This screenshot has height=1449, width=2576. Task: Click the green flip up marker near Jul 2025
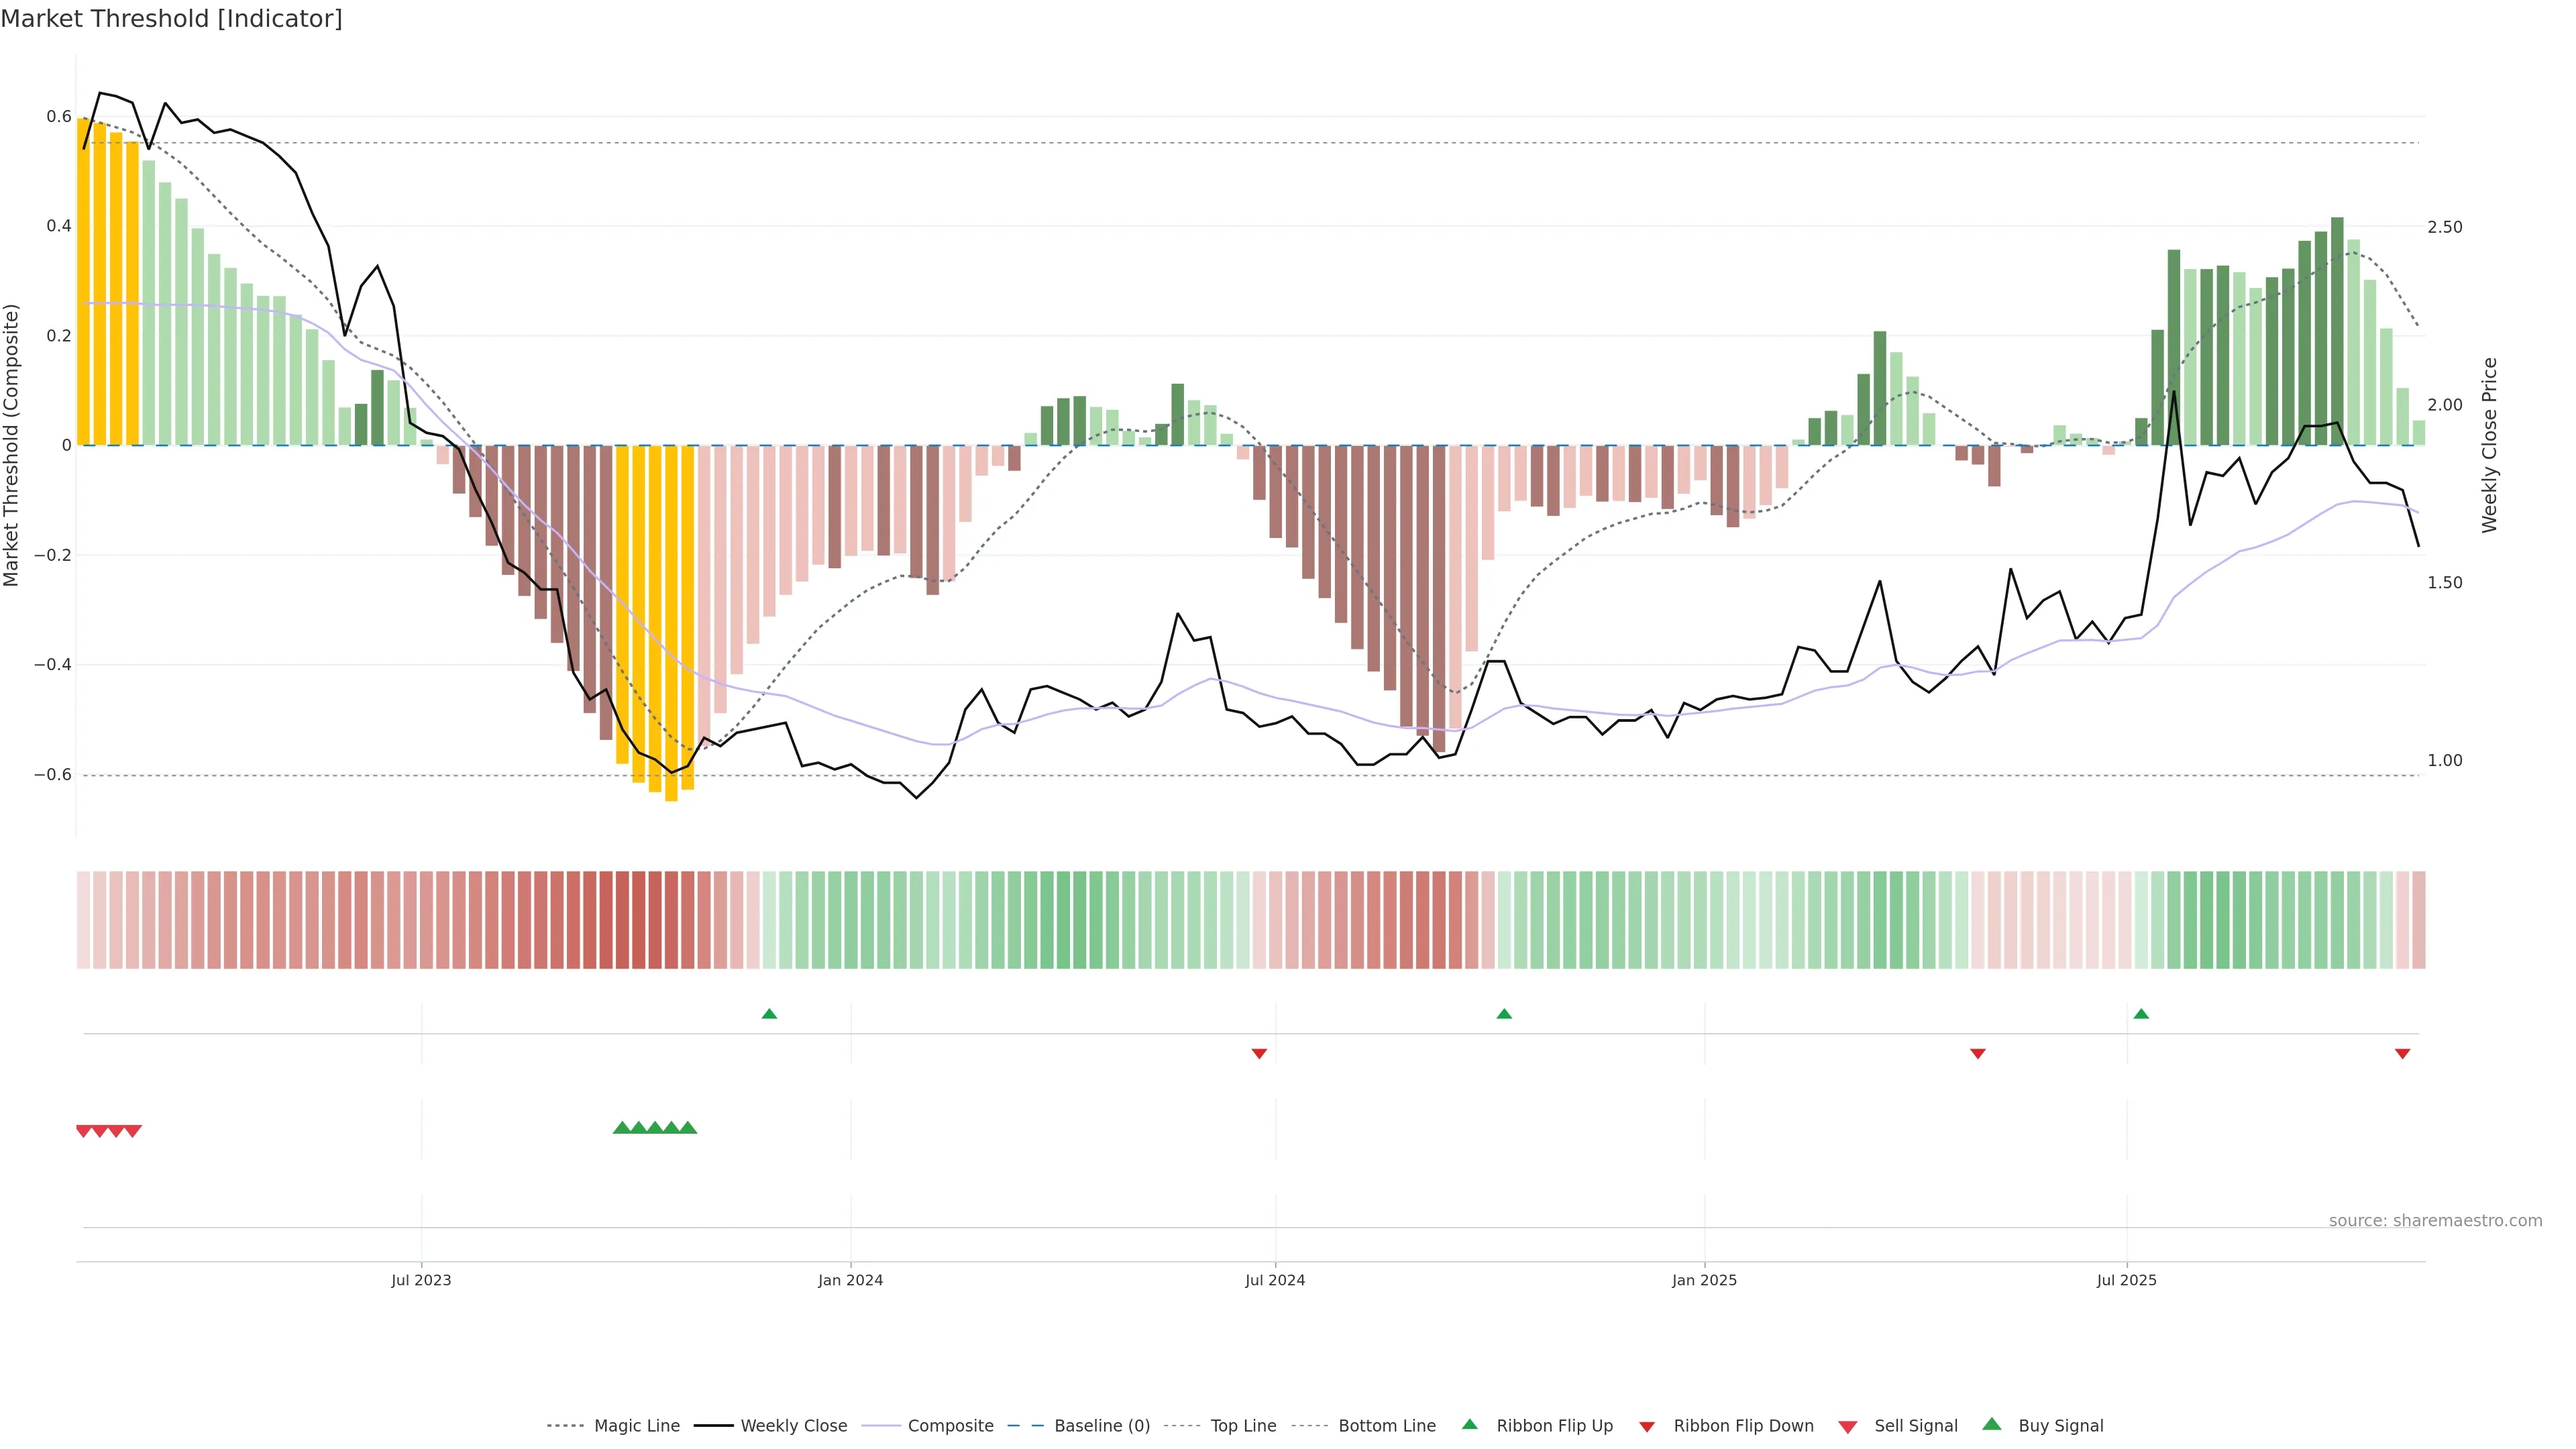point(2141,1014)
